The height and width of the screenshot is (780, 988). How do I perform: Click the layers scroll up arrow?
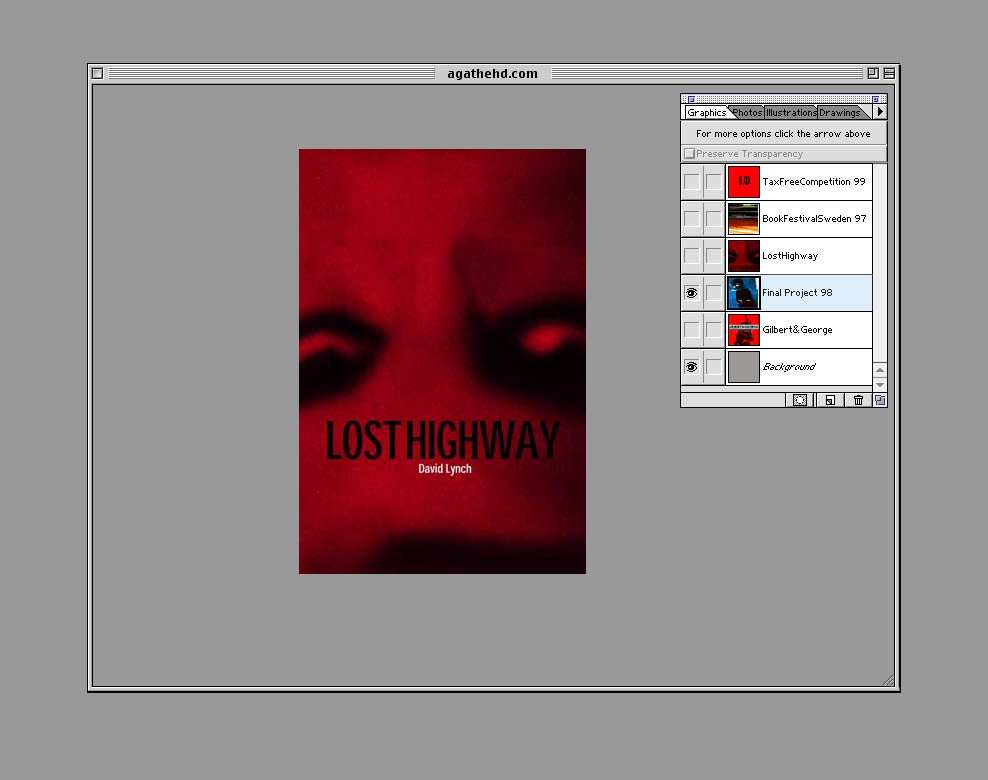point(880,370)
